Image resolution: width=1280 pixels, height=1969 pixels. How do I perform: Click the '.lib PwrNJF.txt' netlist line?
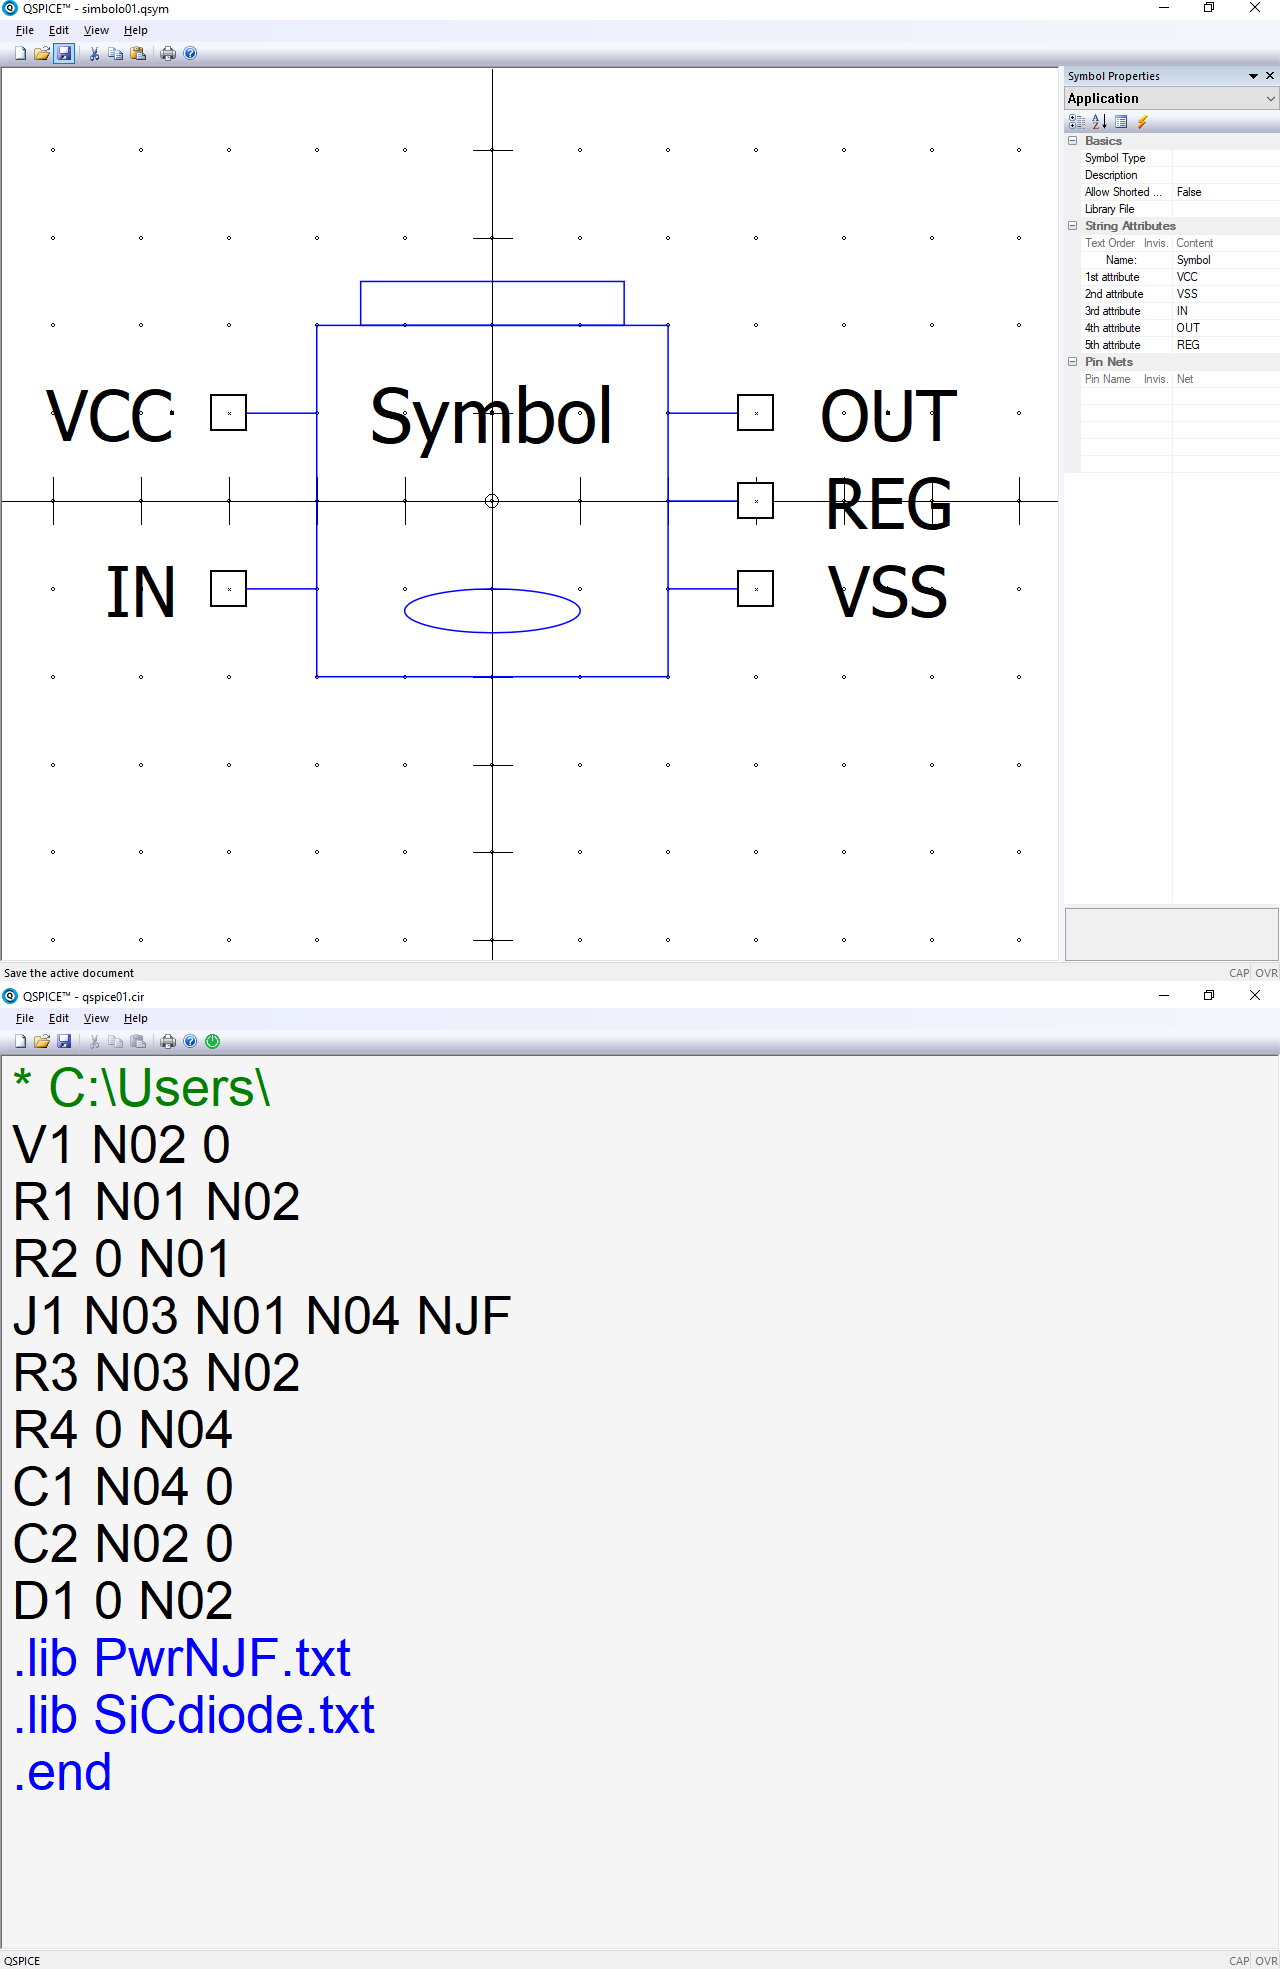(182, 1658)
